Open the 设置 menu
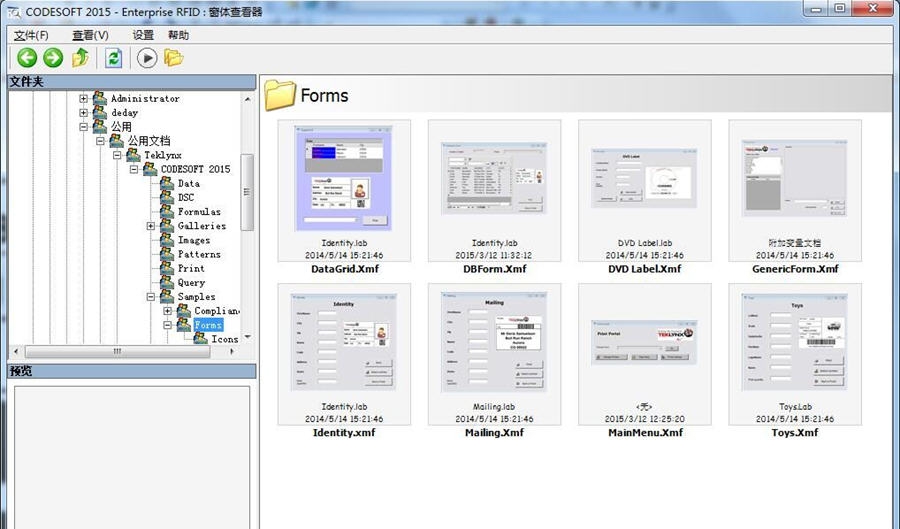 point(143,35)
